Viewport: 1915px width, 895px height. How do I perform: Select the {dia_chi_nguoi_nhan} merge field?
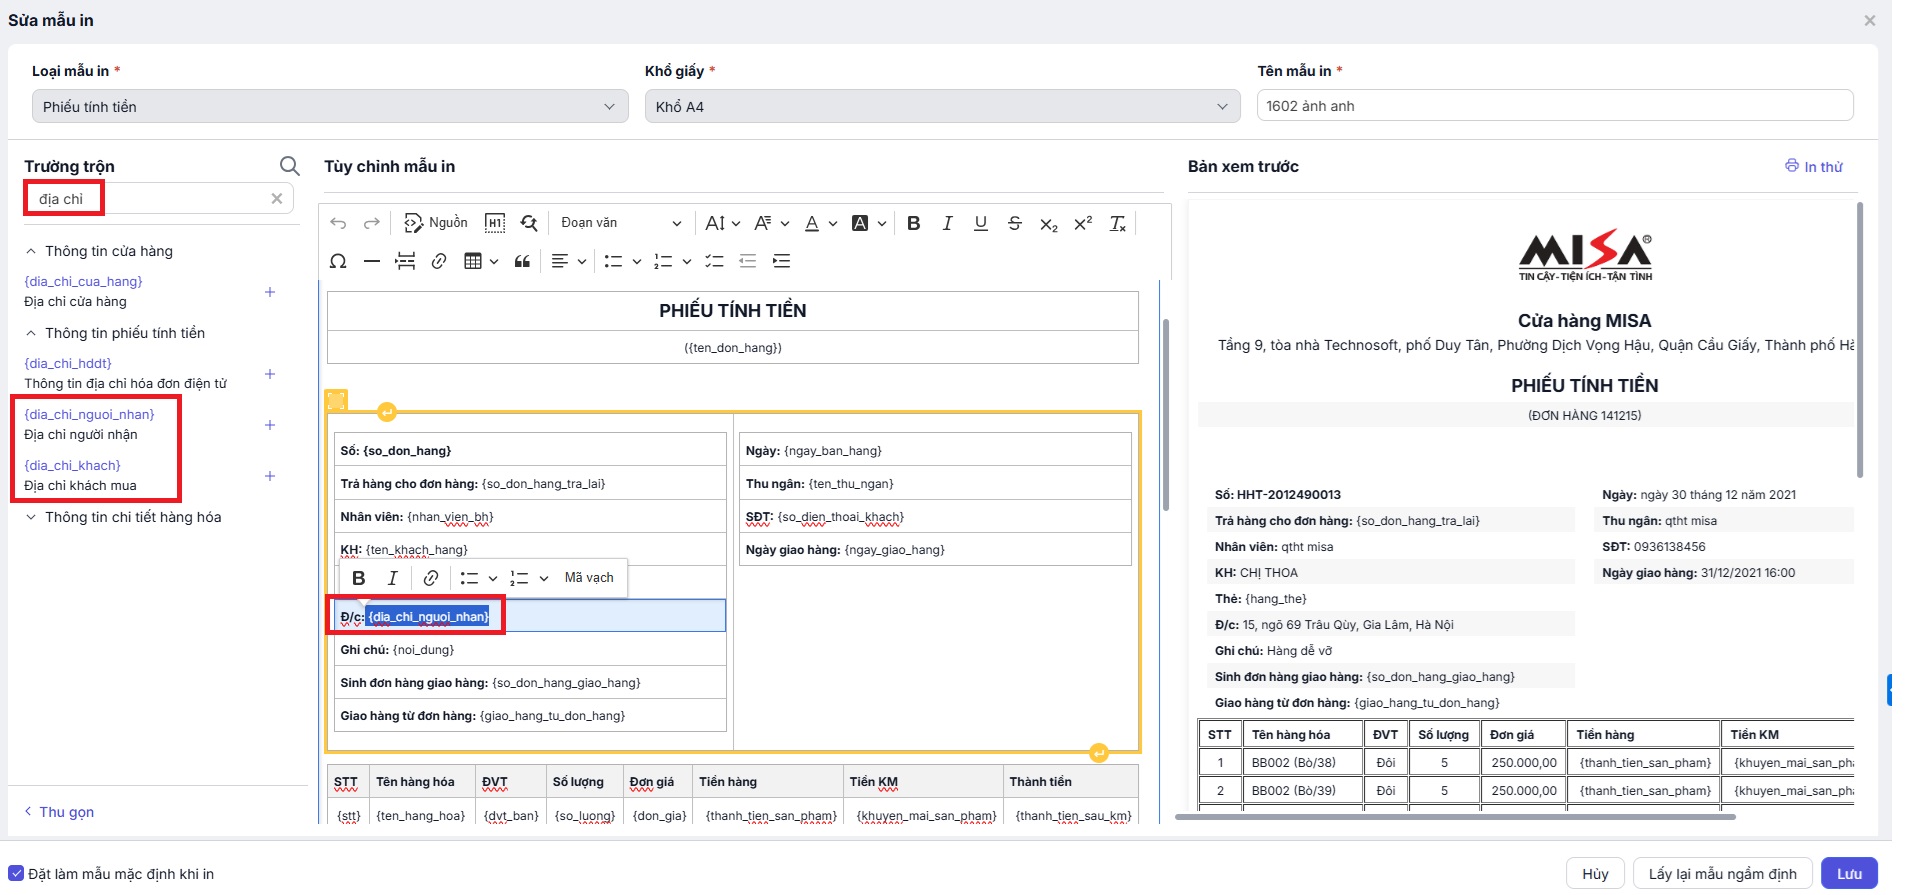[89, 414]
